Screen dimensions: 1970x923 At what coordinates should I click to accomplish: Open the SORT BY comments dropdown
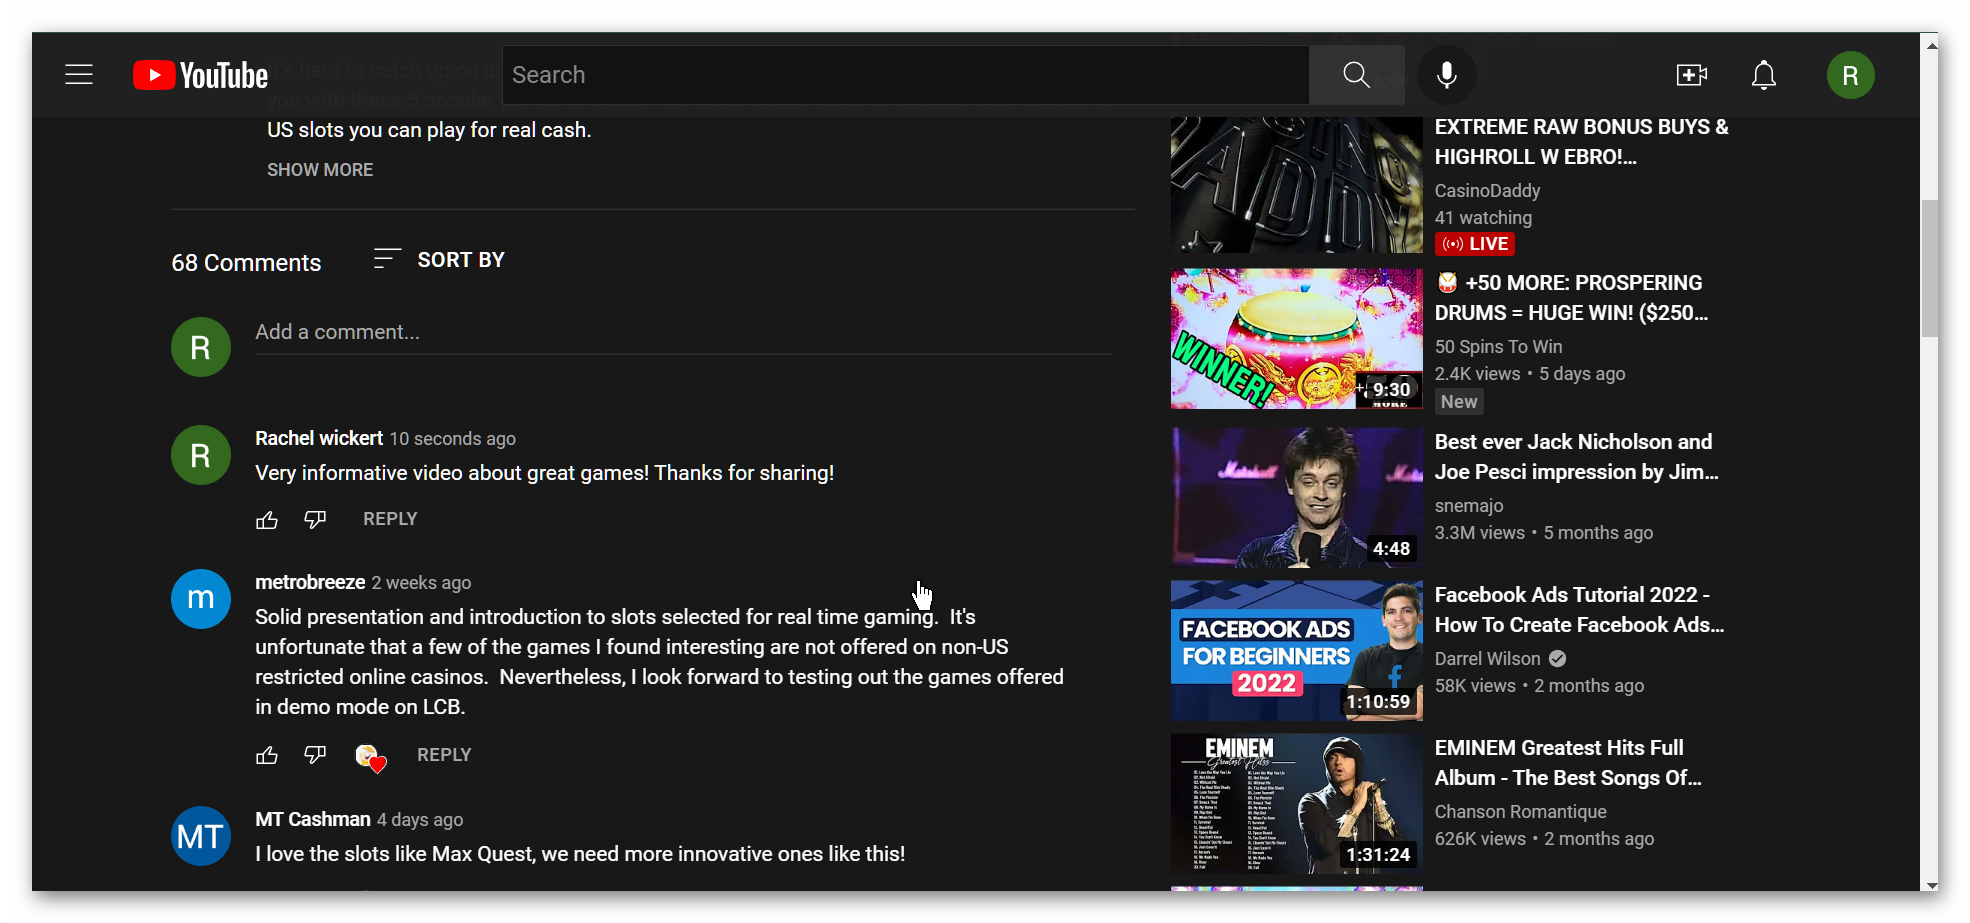[x=439, y=260]
